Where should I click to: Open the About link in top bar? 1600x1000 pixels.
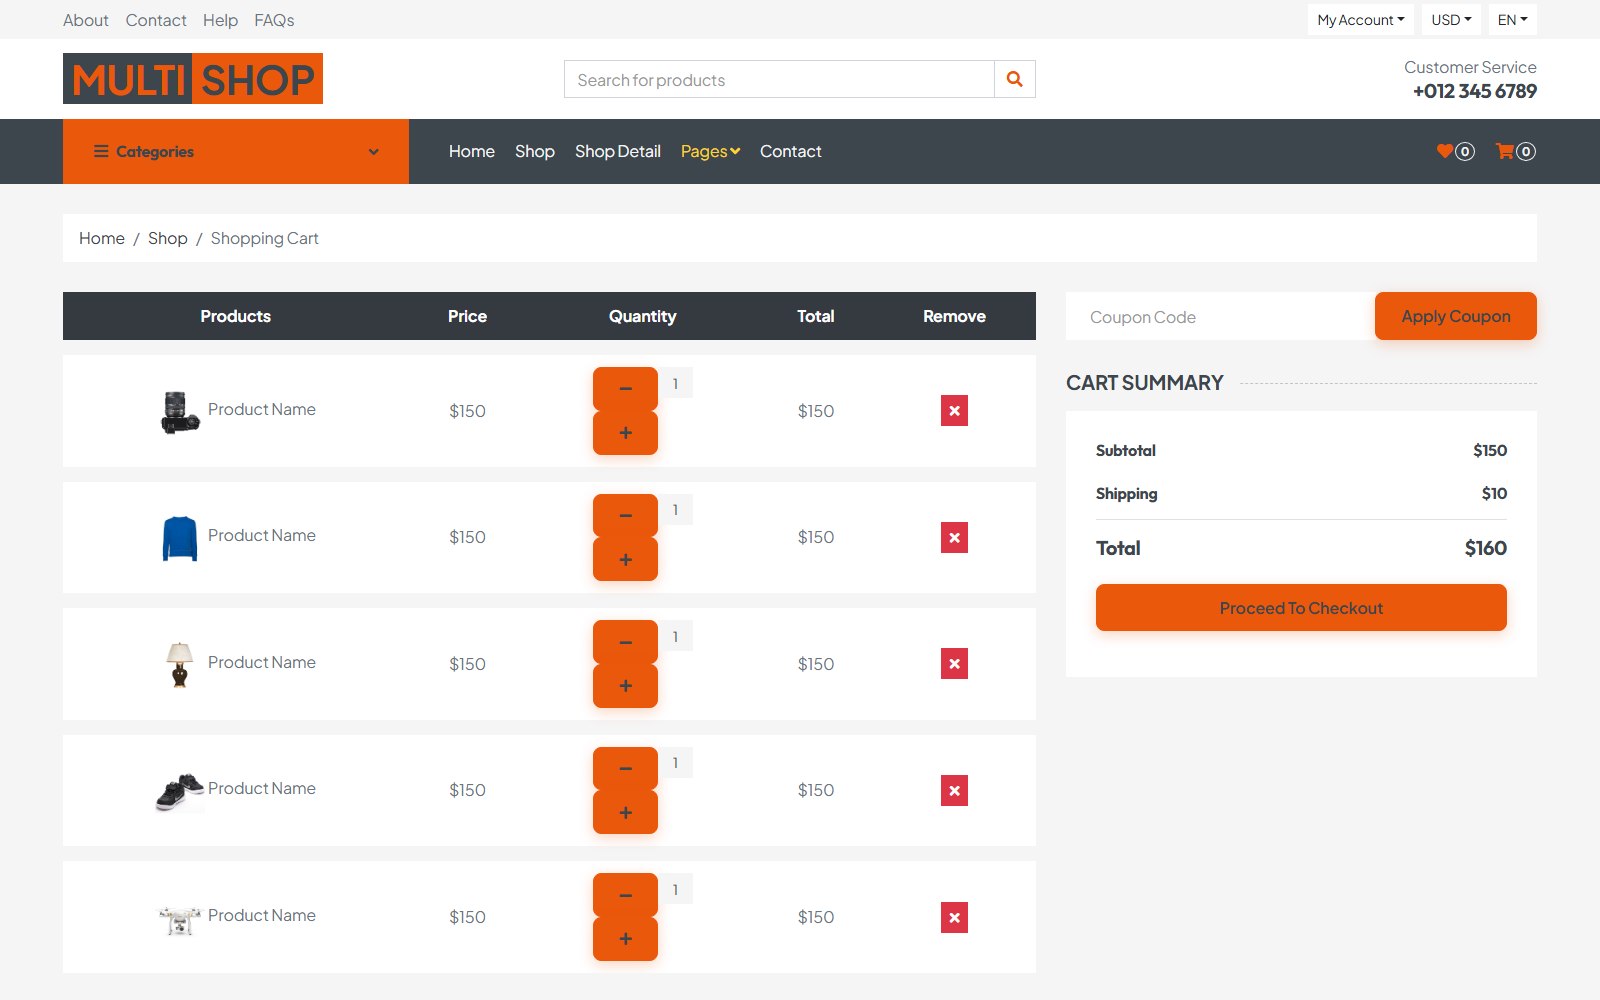[86, 20]
